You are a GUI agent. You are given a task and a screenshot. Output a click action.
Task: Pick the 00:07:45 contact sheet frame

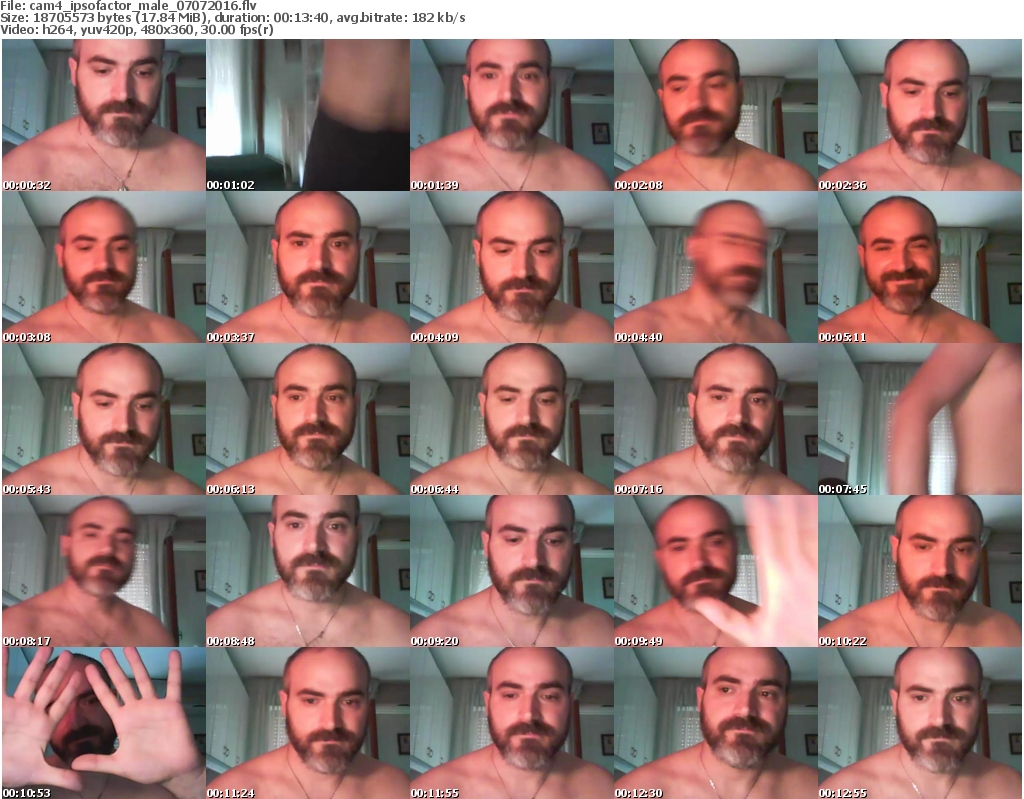920,419
